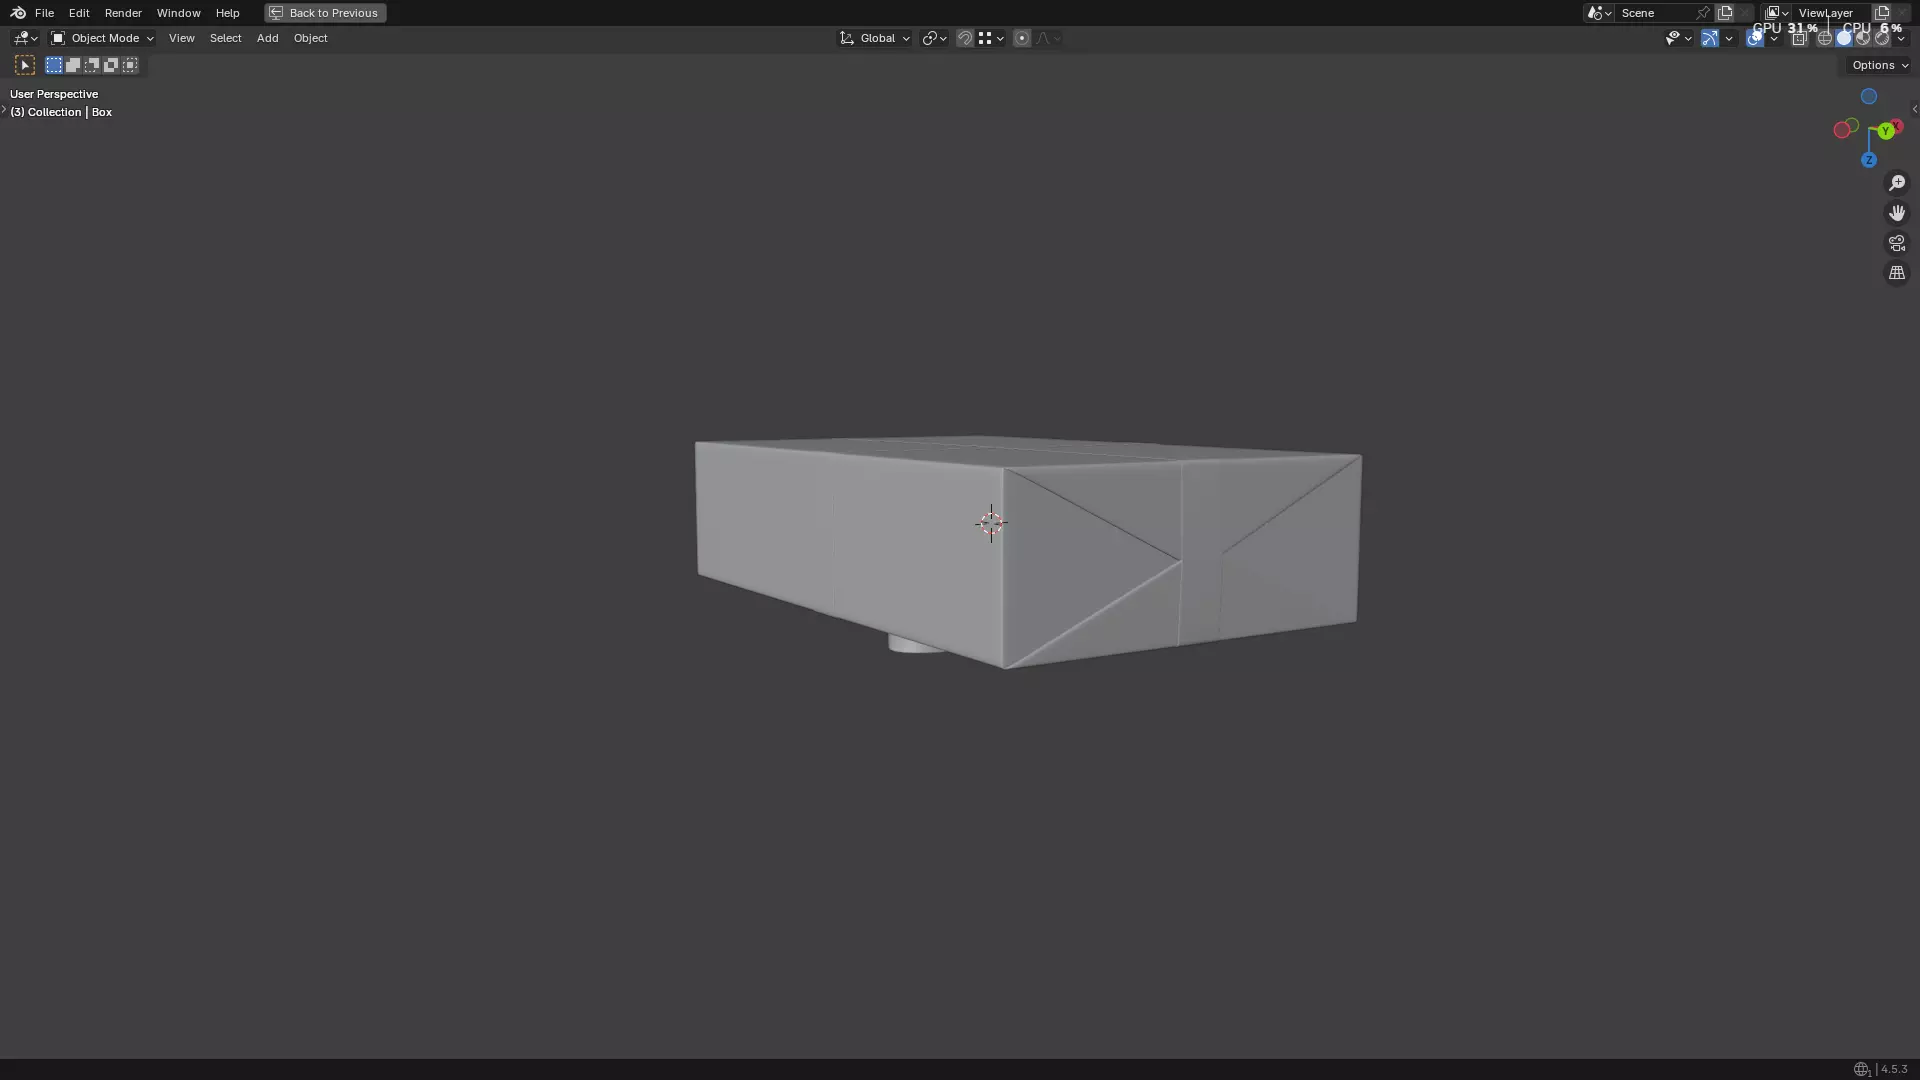Toggle the Show Overlays button
The image size is (1920, 1080).
[1755, 38]
